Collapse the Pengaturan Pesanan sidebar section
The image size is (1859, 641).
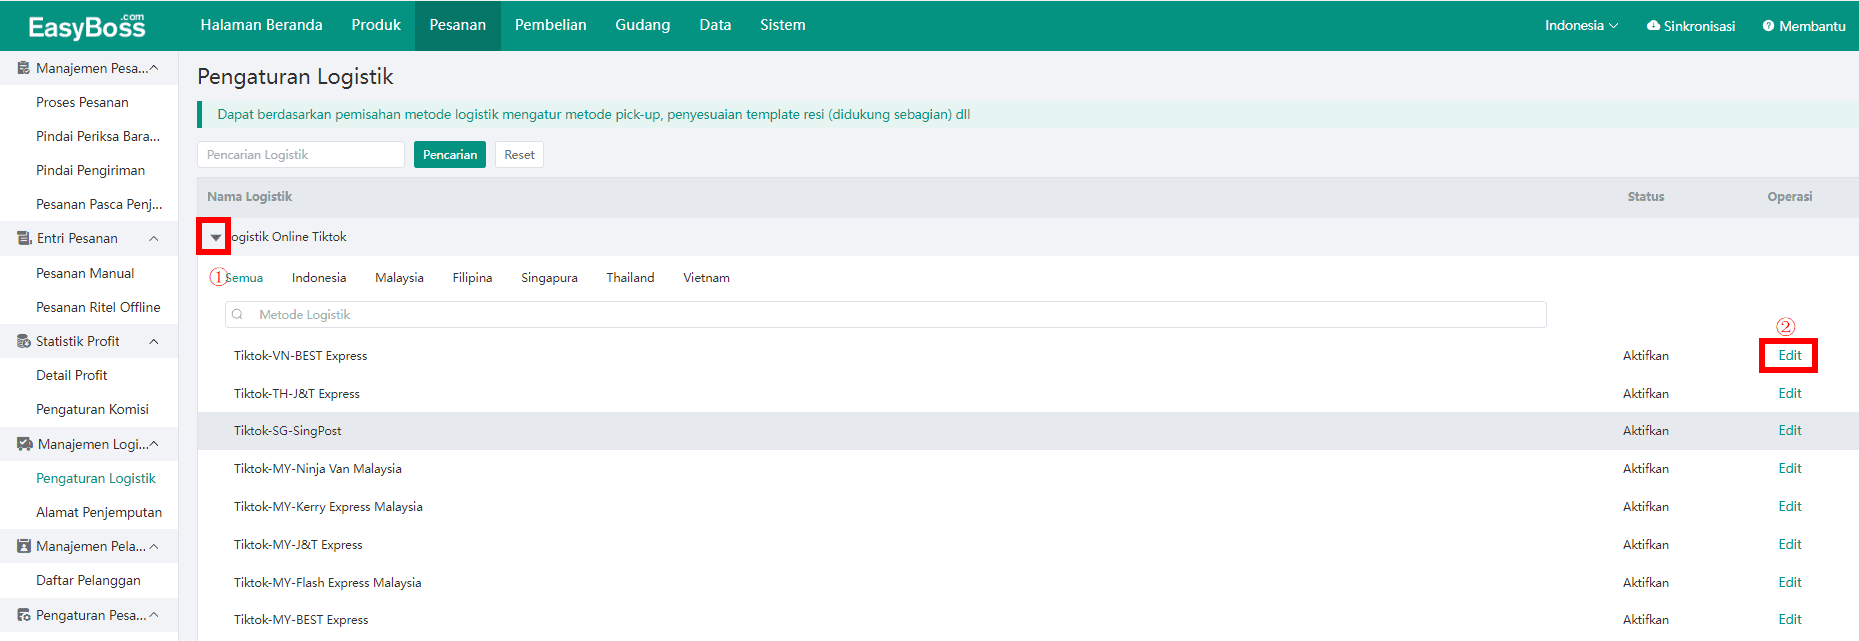pyautogui.click(x=154, y=615)
